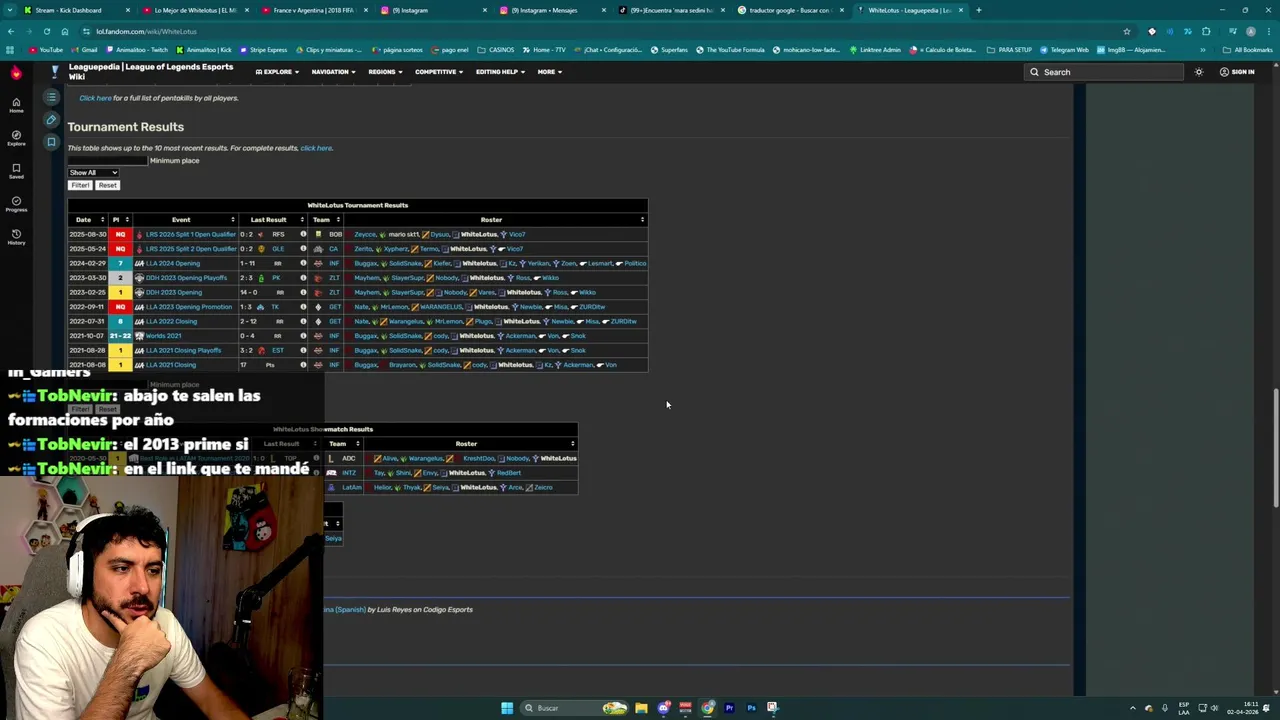Viewport: 1280px width, 720px height.
Task: Toggle the light/dark theme sun icon
Action: pyautogui.click(x=1199, y=72)
